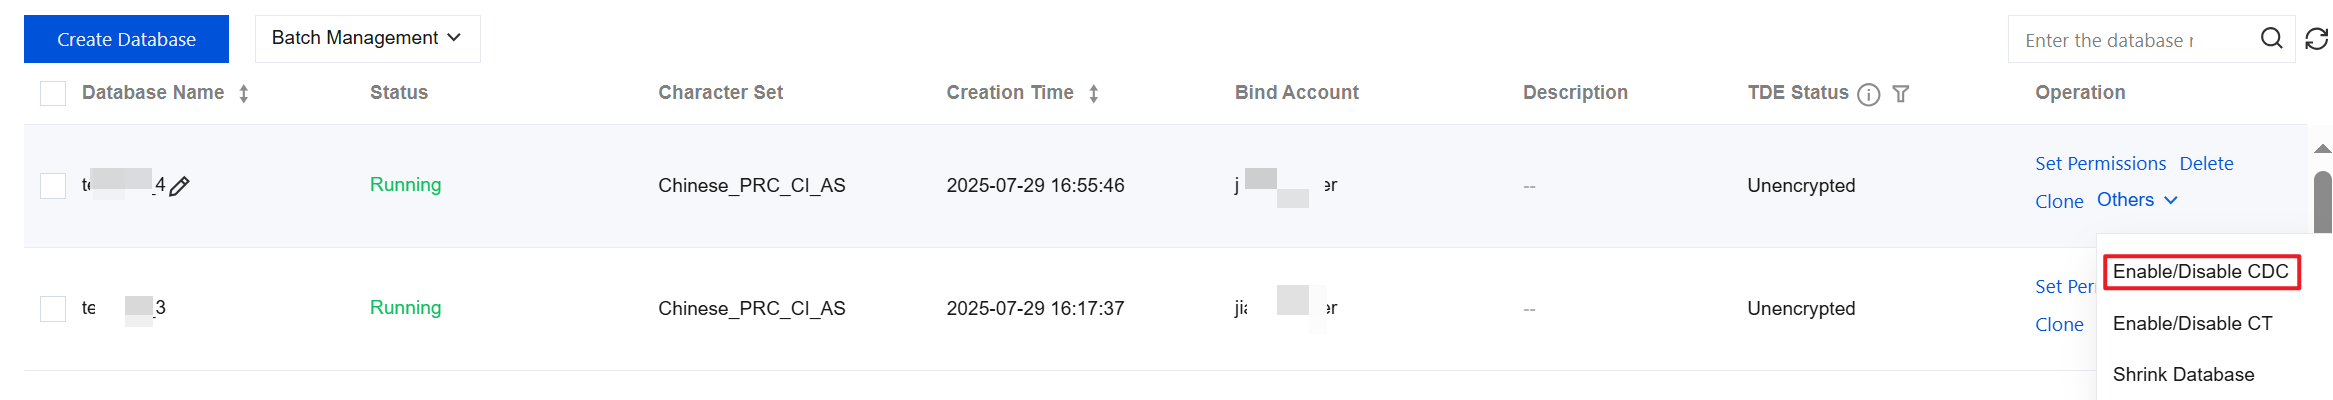This screenshot has height=400, width=2333.
Task: Click the search magnifier icon
Action: [2271, 39]
